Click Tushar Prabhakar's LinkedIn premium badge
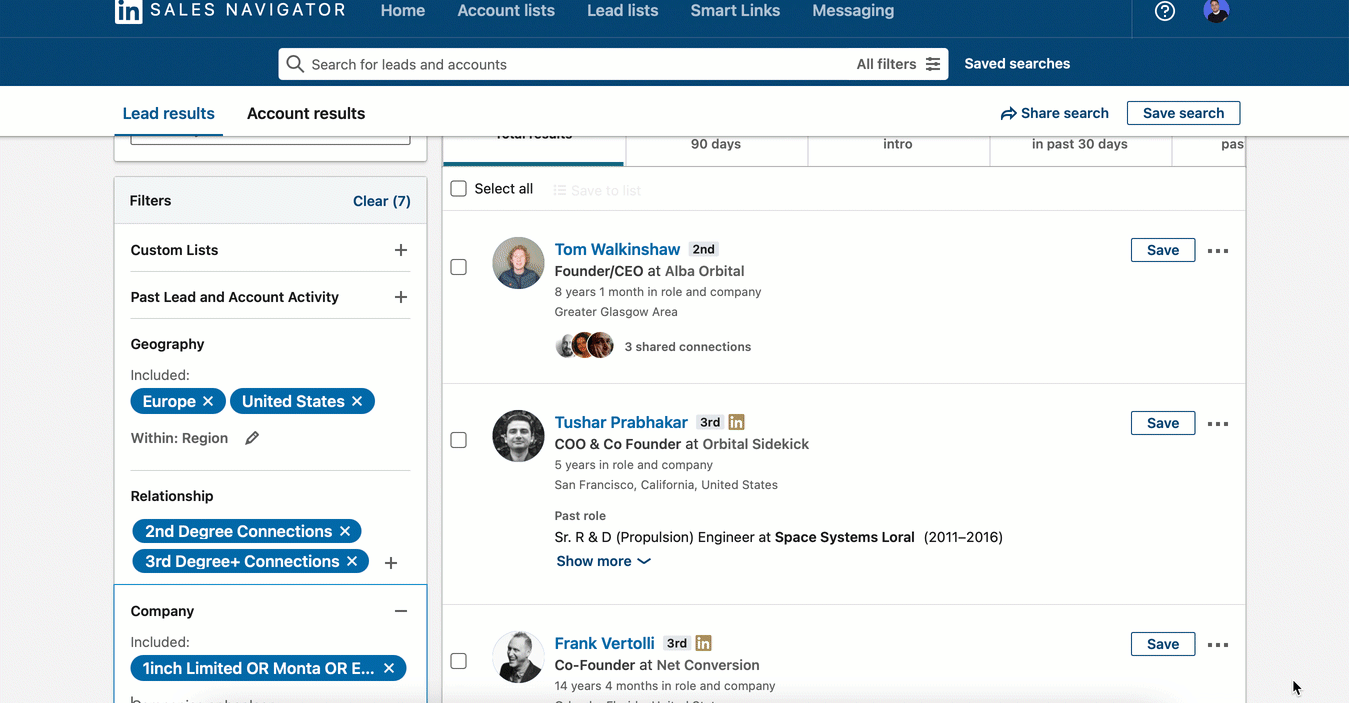 pyautogui.click(x=736, y=422)
